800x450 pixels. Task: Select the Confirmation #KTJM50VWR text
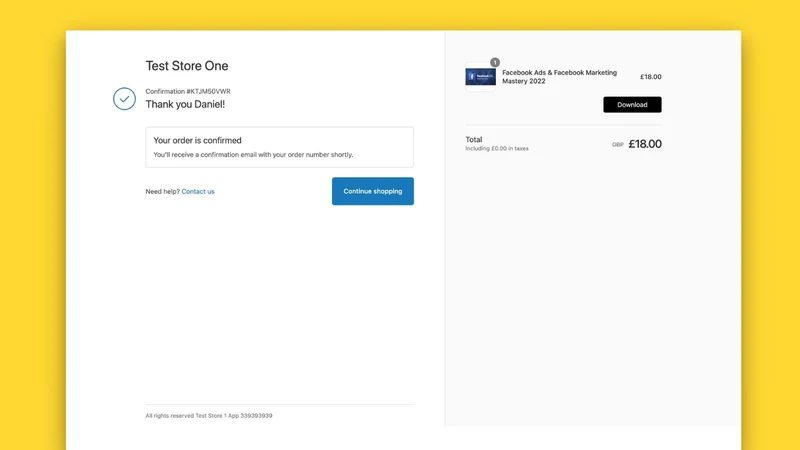tap(188, 91)
